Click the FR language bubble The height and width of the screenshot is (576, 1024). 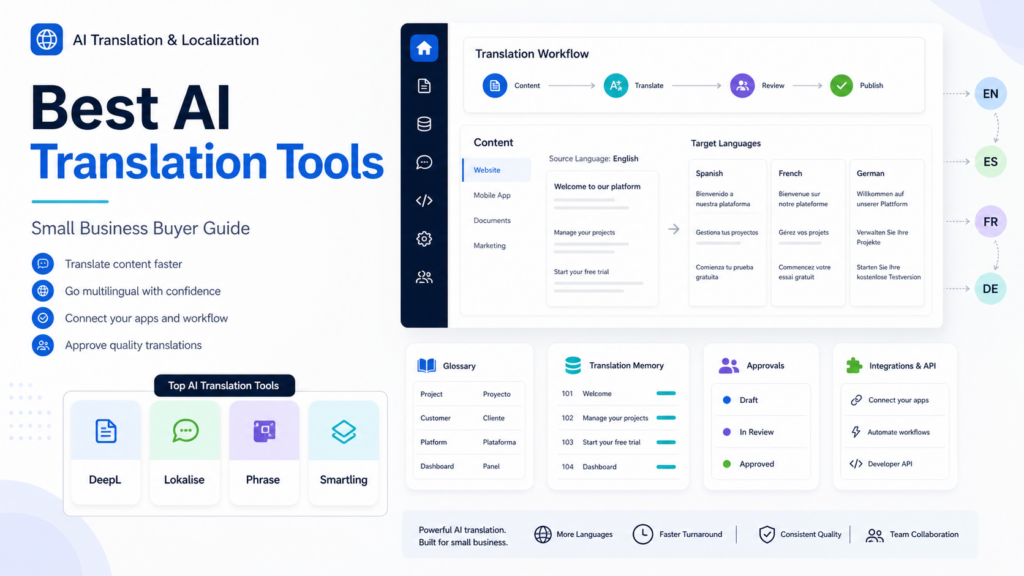(990, 221)
